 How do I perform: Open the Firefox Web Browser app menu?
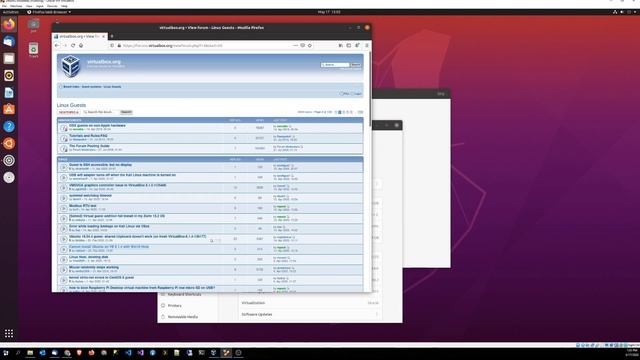pyautogui.click(x=49, y=12)
